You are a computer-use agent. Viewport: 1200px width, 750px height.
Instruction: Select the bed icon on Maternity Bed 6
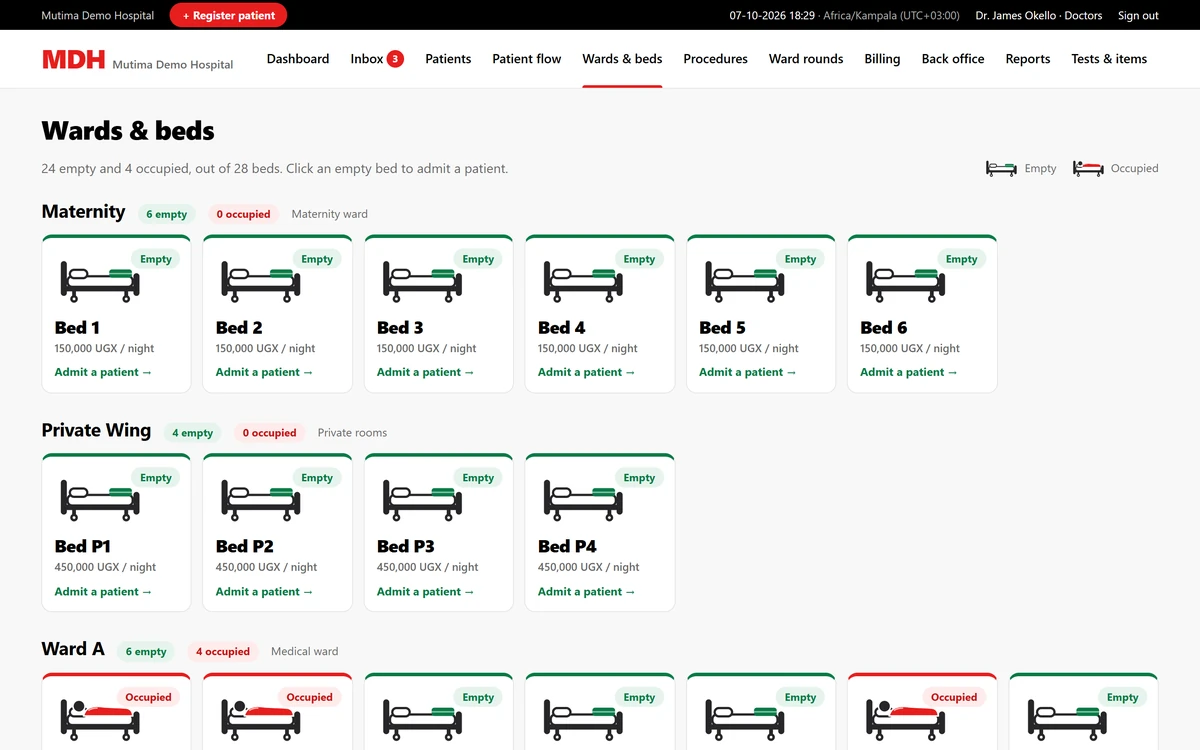pyautogui.click(x=905, y=281)
